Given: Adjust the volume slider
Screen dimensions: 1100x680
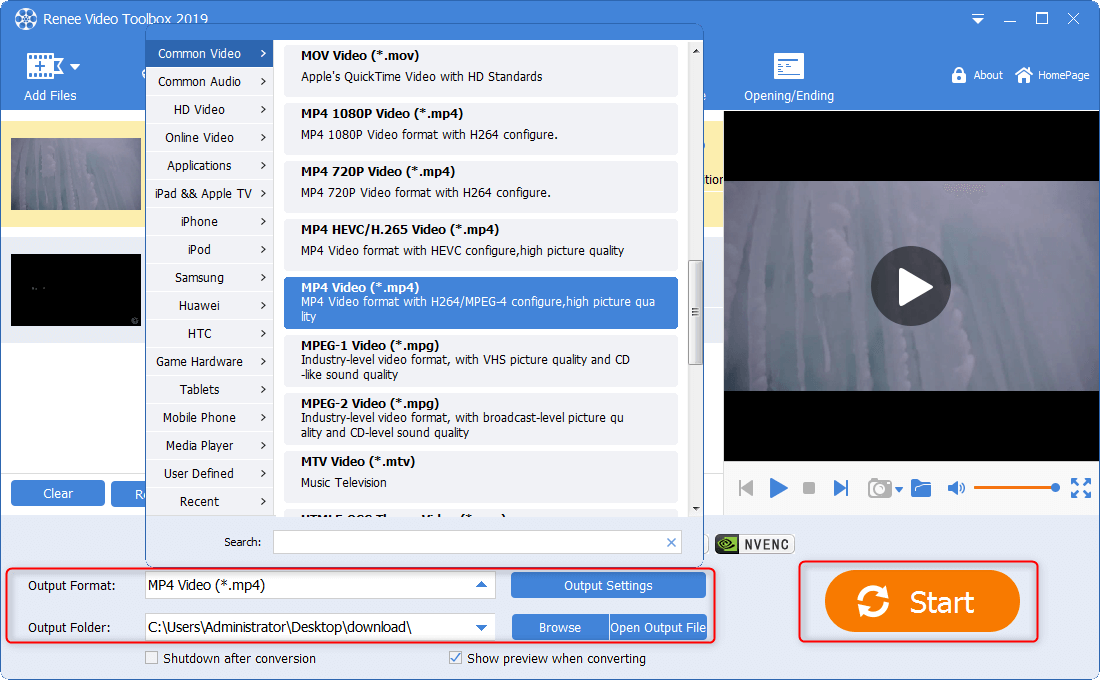Looking at the screenshot, I should coord(1014,488).
